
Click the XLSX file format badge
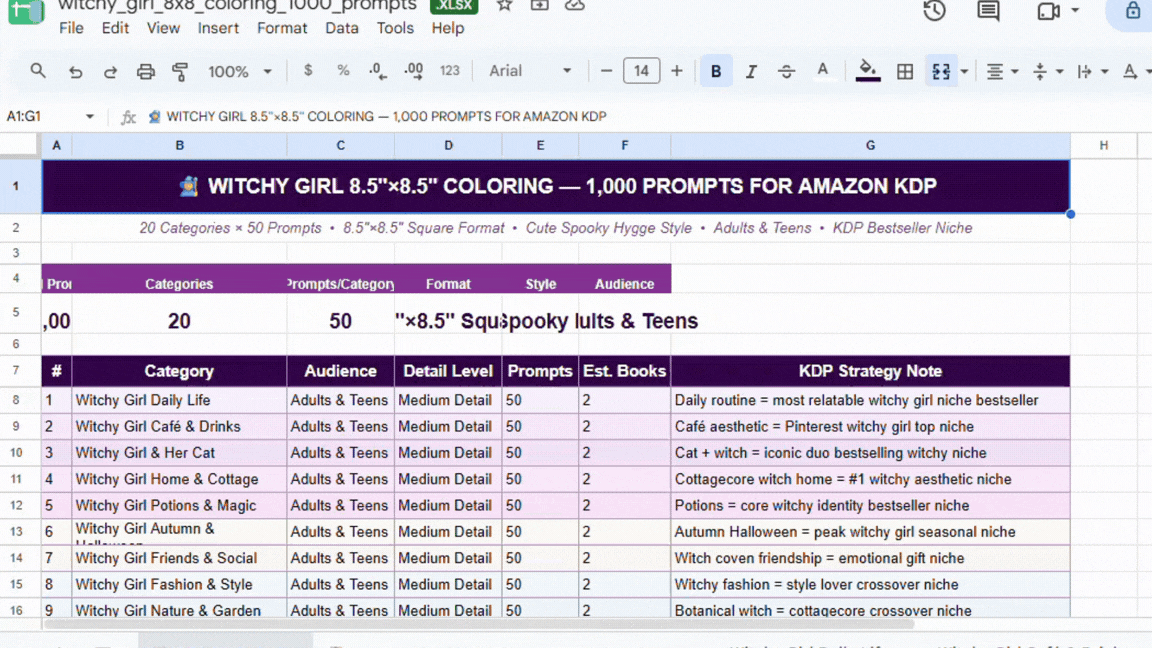click(x=454, y=6)
